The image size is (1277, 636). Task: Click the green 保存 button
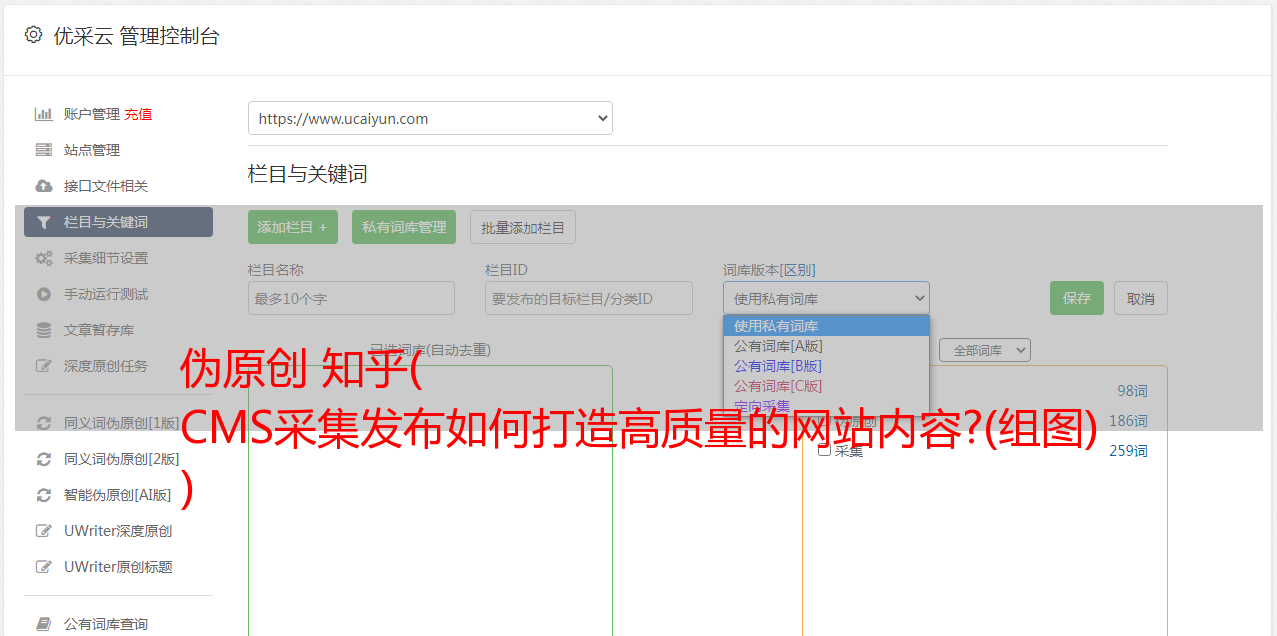[x=1077, y=298]
